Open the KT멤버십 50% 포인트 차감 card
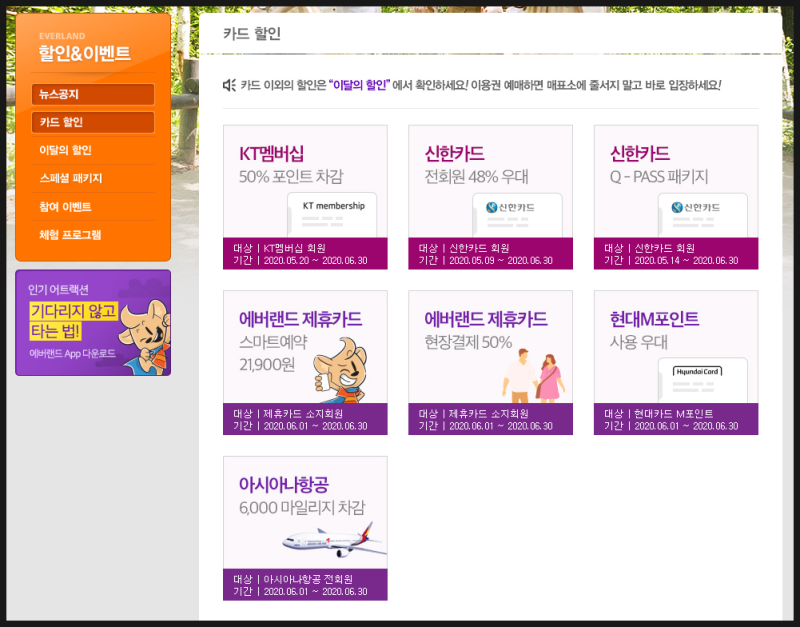This screenshot has width=800, height=627. 305,197
